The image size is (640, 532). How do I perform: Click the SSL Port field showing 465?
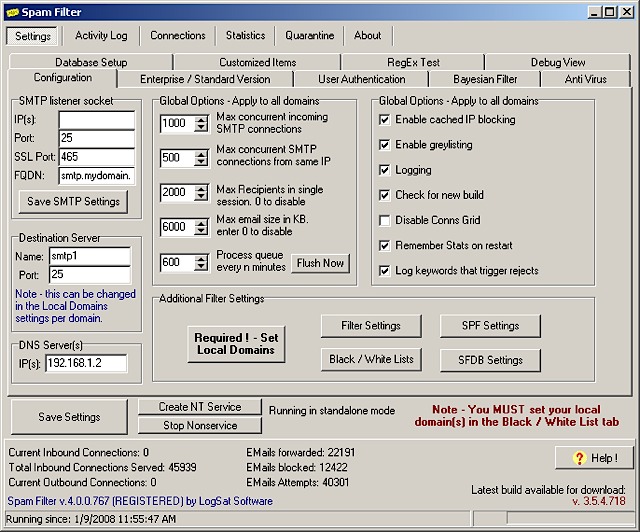(97, 157)
